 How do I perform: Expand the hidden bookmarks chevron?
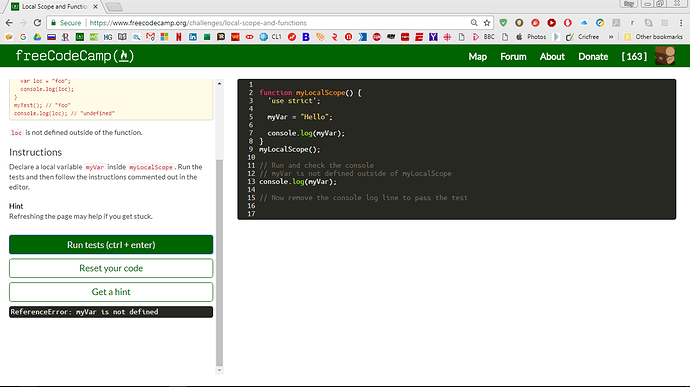click(611, 37)
